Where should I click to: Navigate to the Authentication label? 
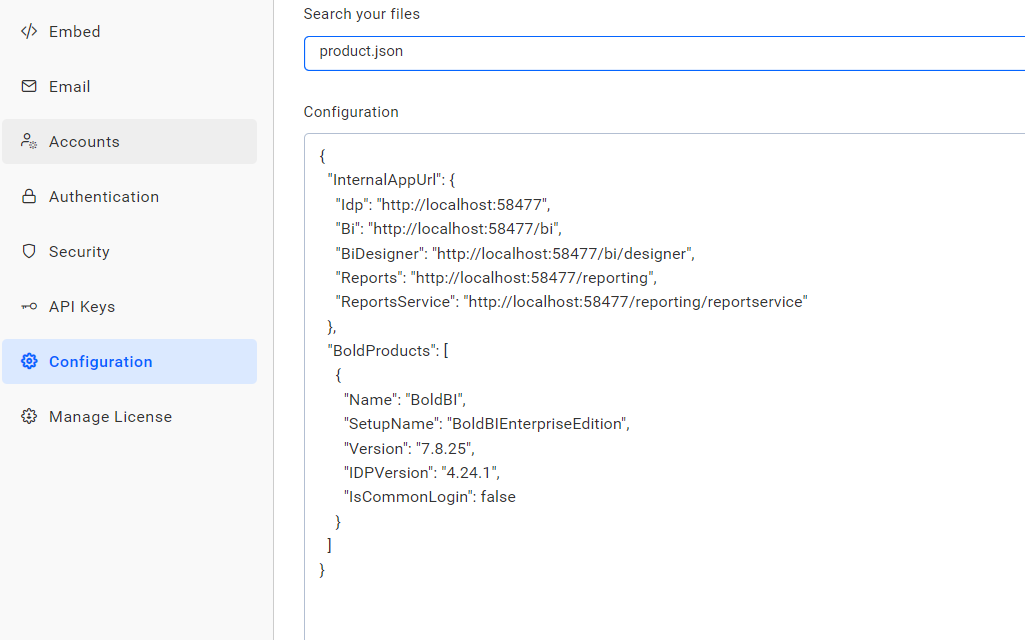click(x=104, y=197)
